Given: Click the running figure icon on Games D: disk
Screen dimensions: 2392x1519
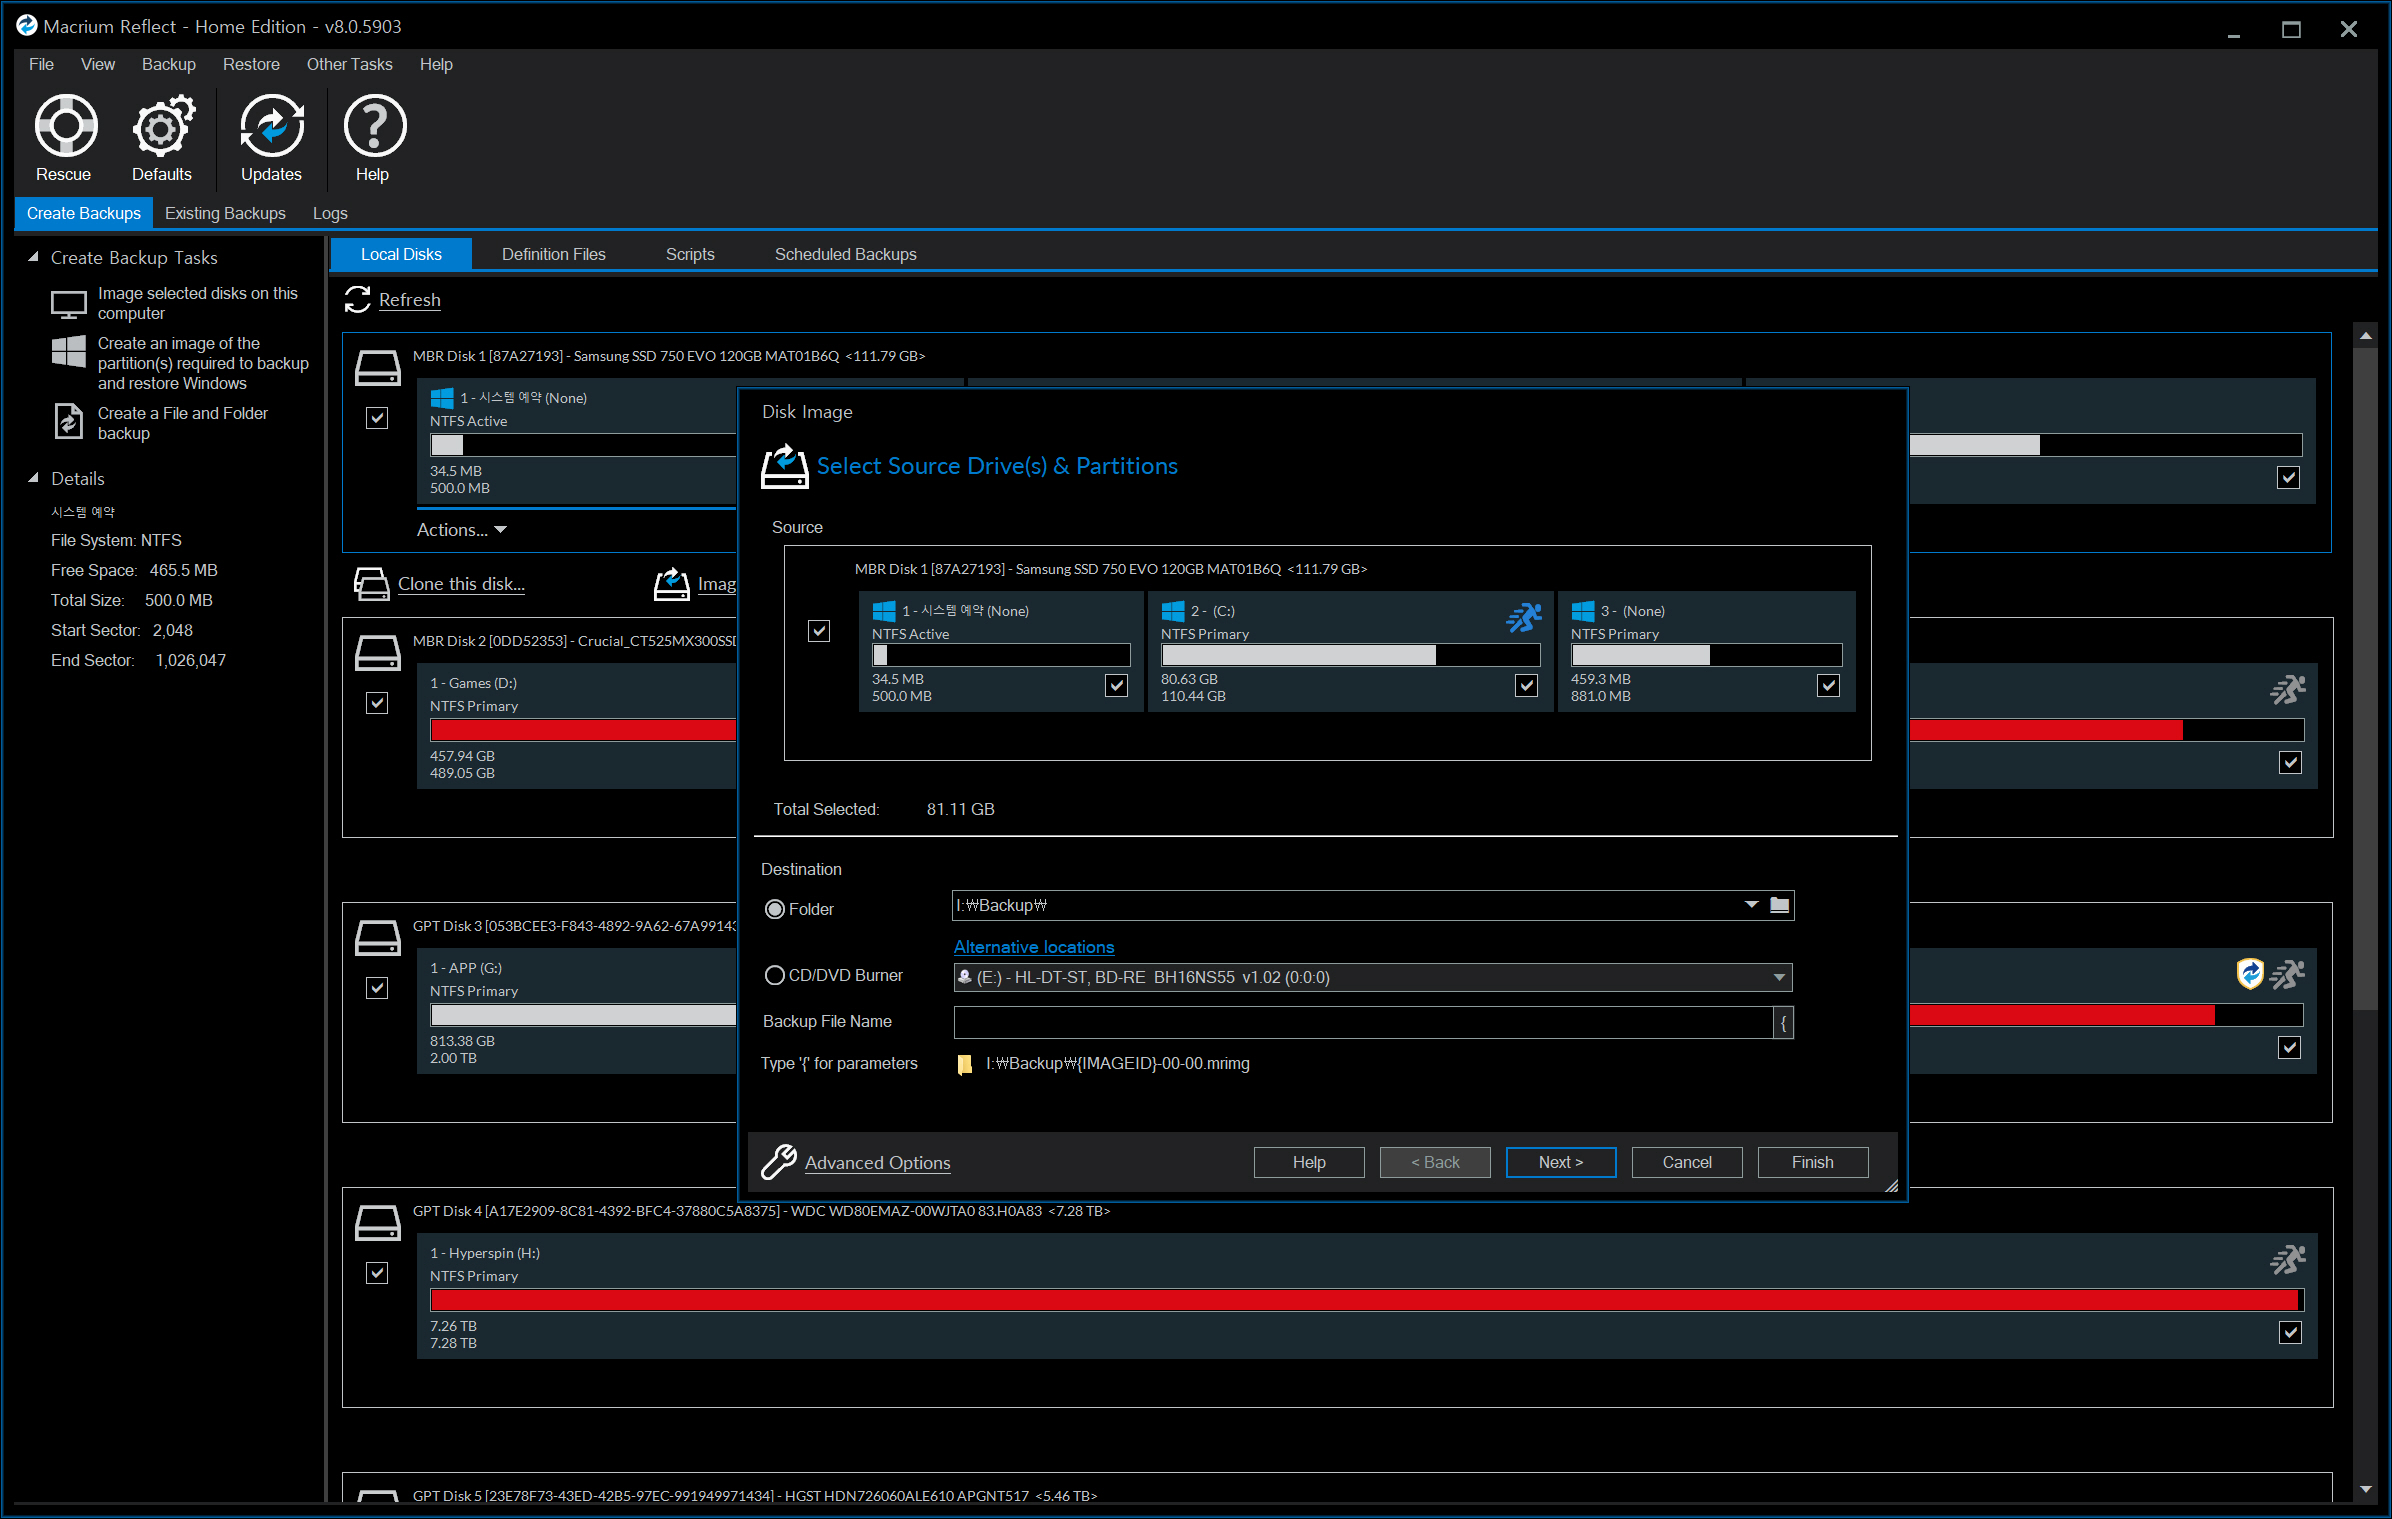Looking at the screenshot, I should tap(2288, 690).
